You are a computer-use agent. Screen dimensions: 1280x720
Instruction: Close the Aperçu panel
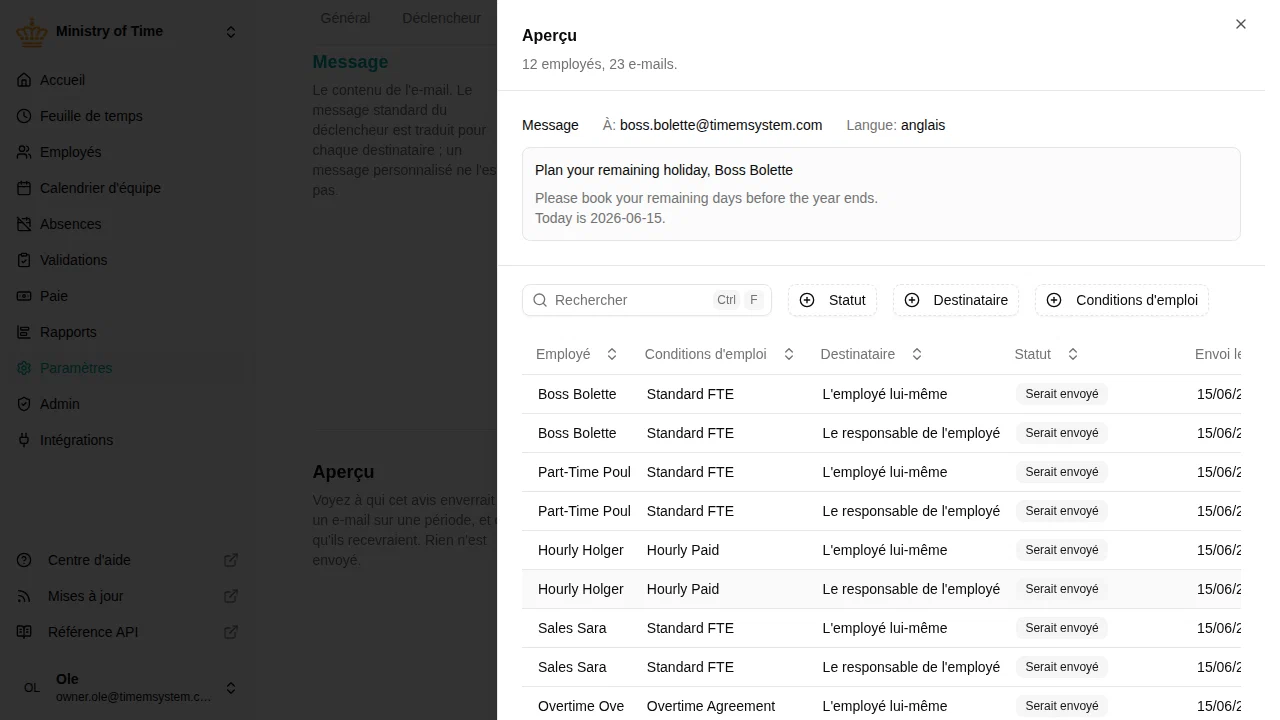1241,24
